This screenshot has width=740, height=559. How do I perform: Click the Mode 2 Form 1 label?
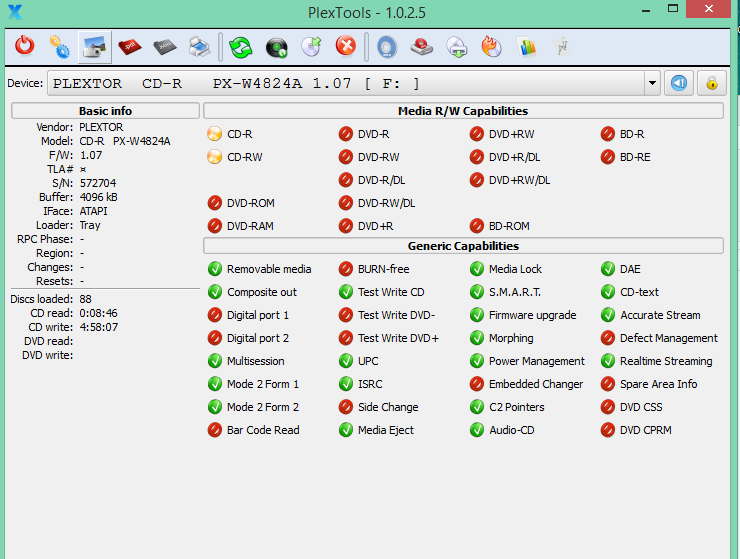coord(263,384)
